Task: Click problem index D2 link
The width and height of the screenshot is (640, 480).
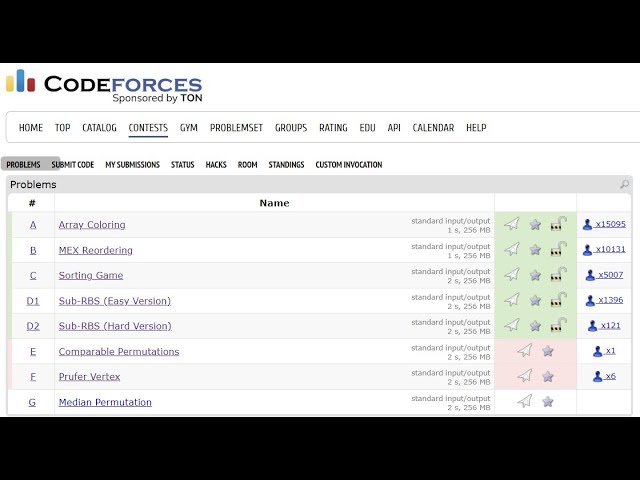Action: pos(33,326)
